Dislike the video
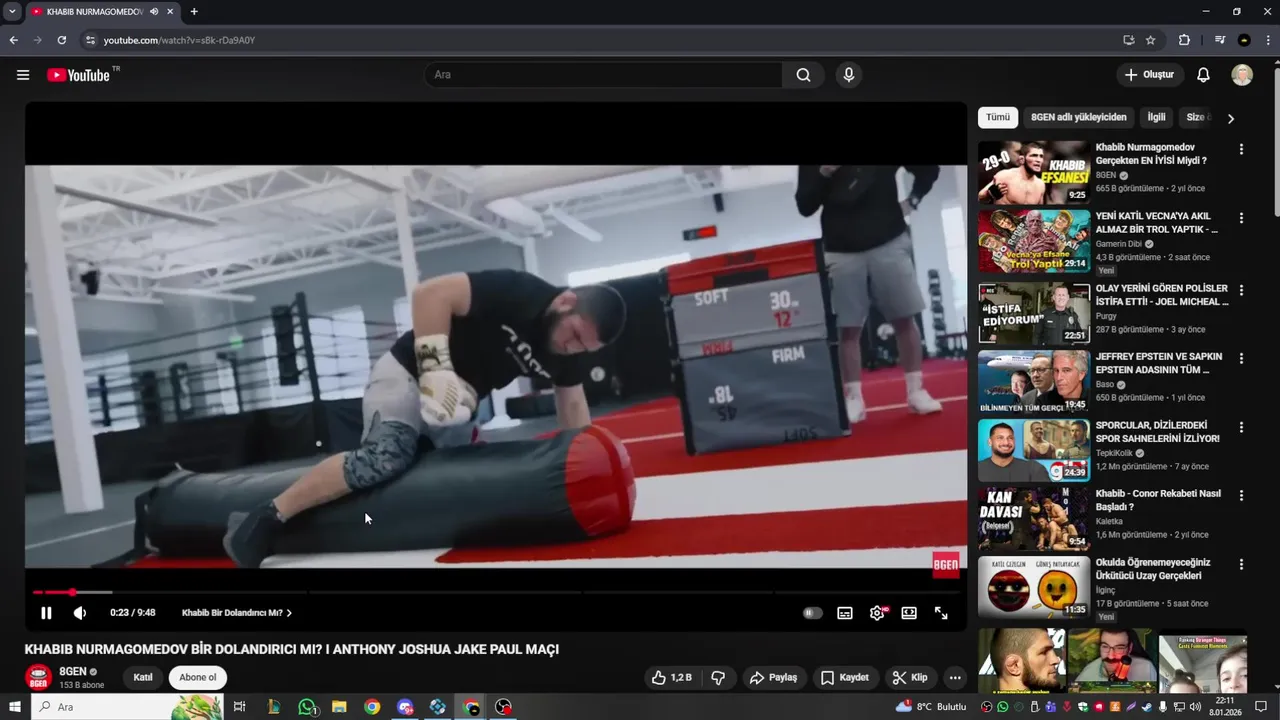The width and height of the screenshot is (1280, 720). click(x=718, y=677)
